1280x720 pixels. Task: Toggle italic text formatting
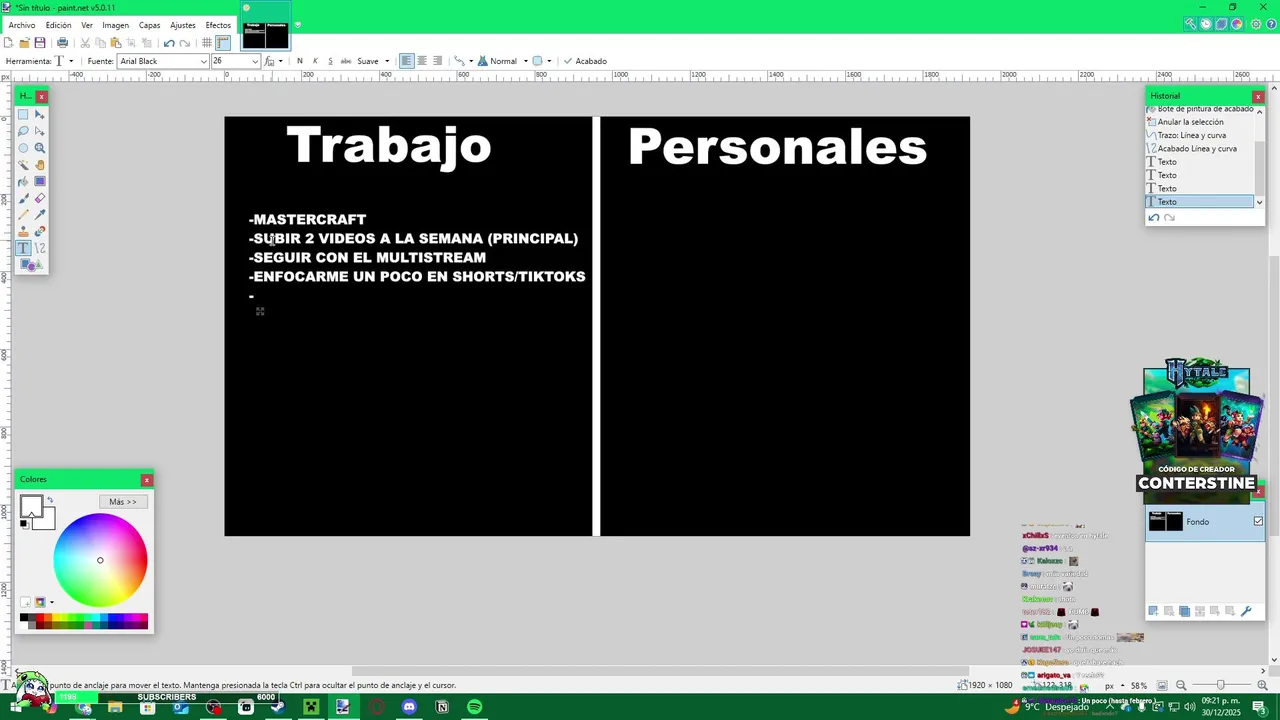click(x=315, y=61)
